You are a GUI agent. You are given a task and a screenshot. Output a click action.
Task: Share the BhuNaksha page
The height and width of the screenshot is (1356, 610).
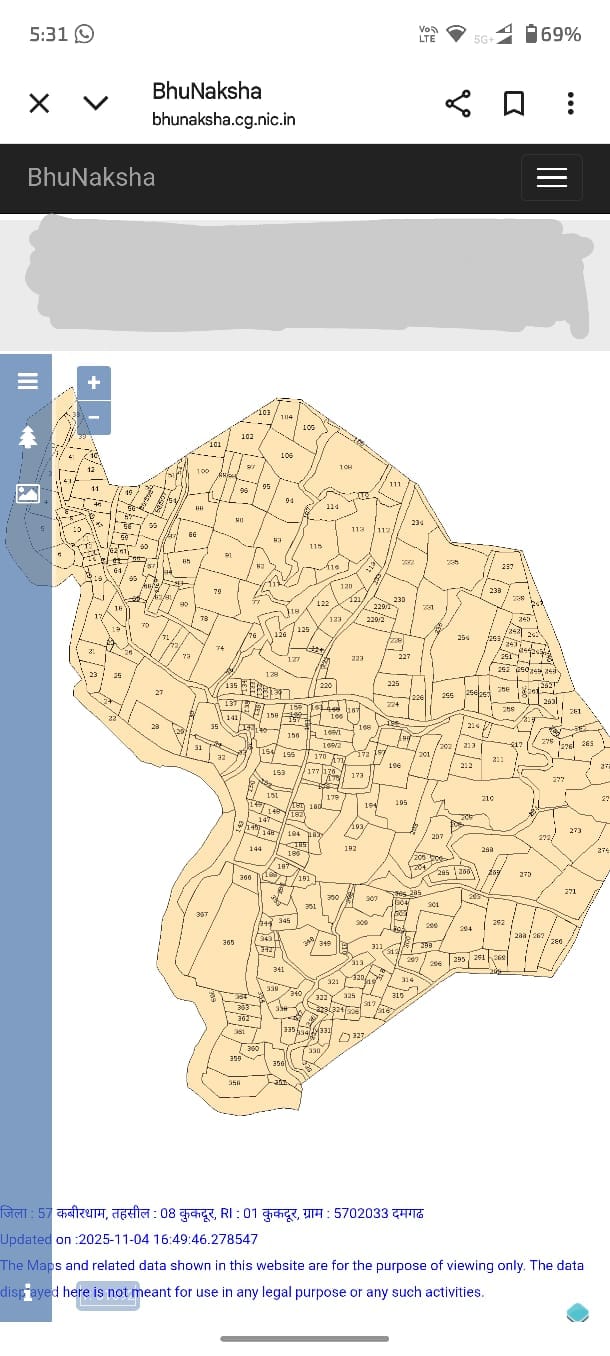click(x=457, y=103)
